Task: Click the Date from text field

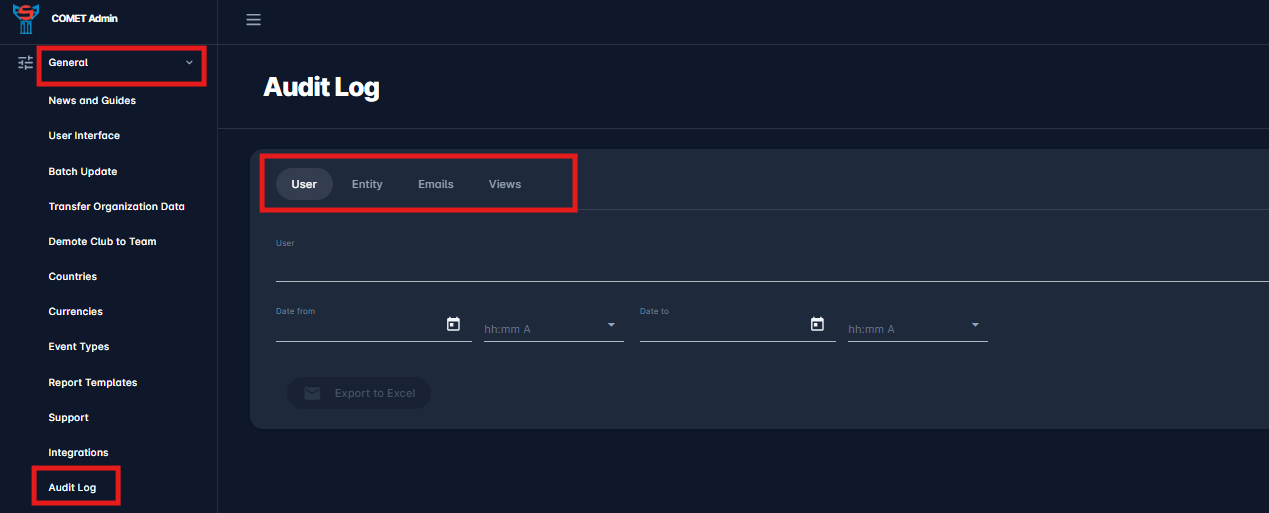Action: 358,327
